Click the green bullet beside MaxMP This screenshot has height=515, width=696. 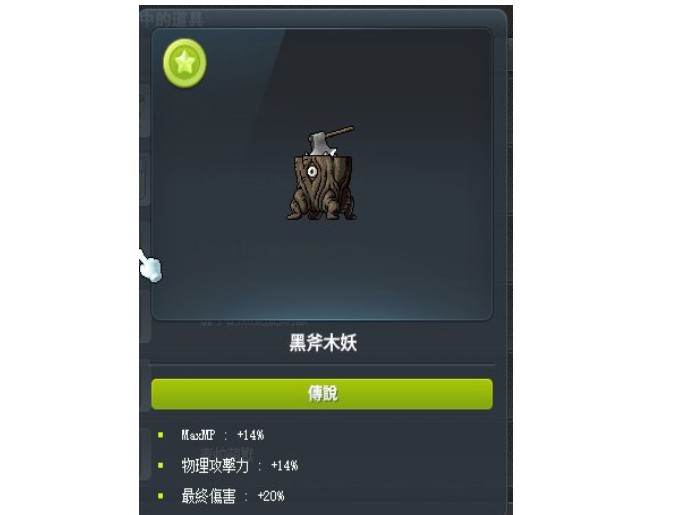[x=161, y=435]
